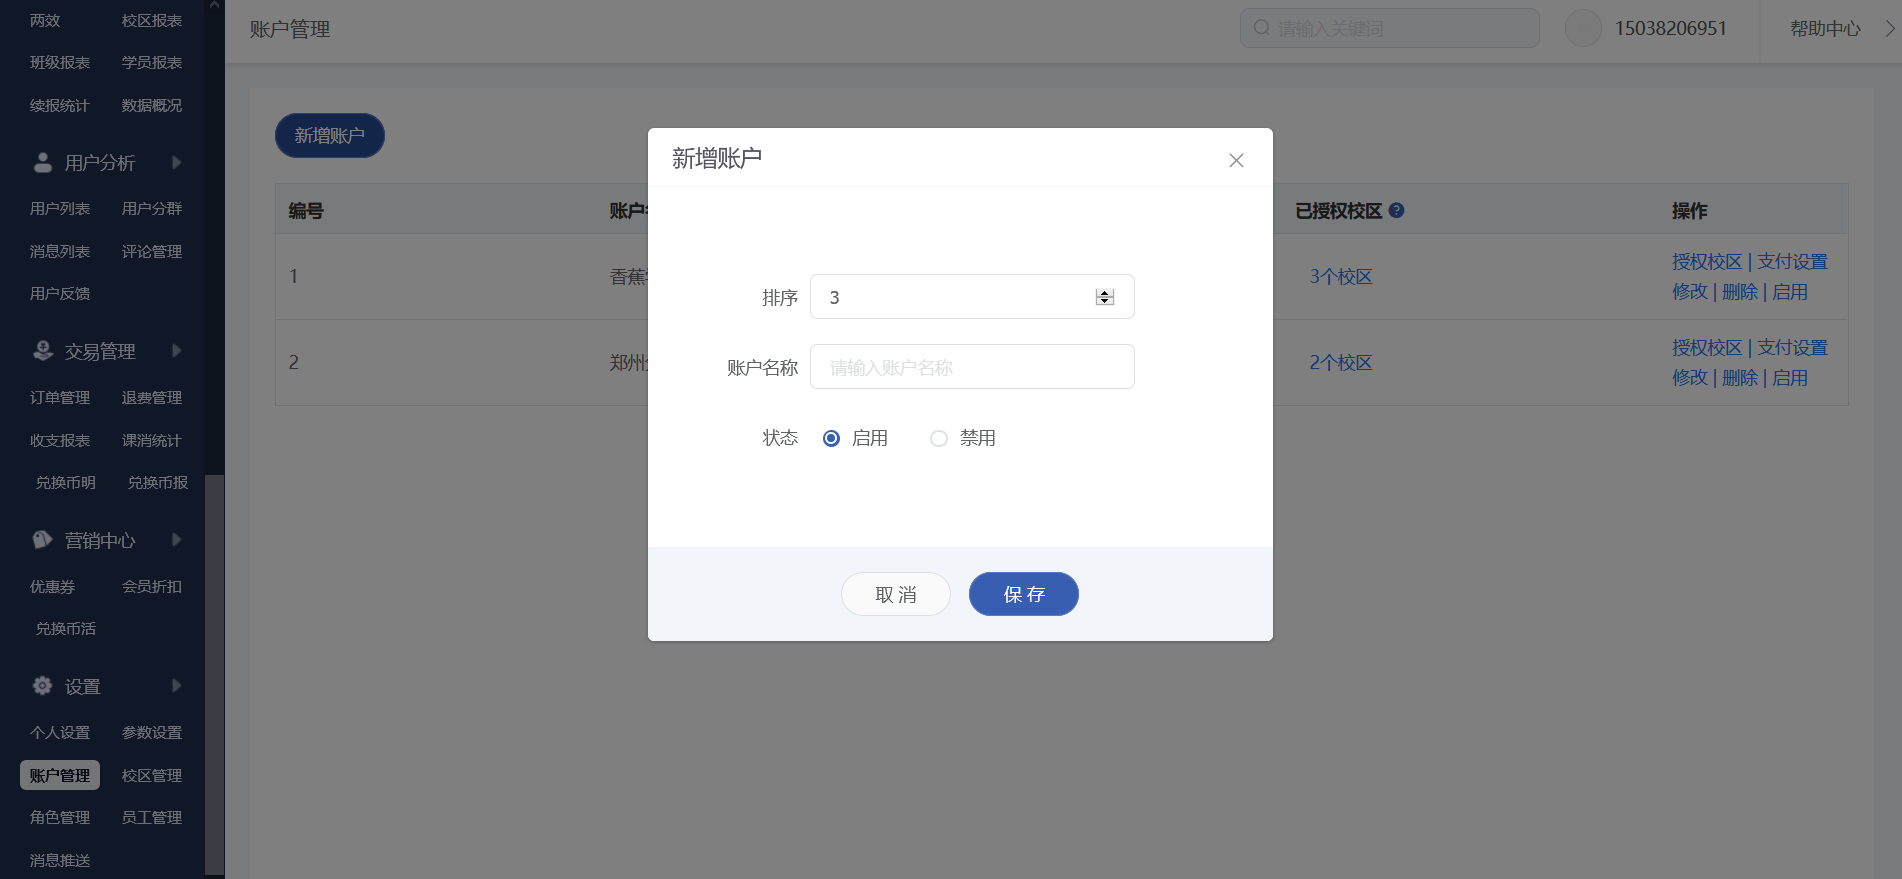Click 支付设置 link in row 2
1902x879 pixels.
tap(1792, 347)
